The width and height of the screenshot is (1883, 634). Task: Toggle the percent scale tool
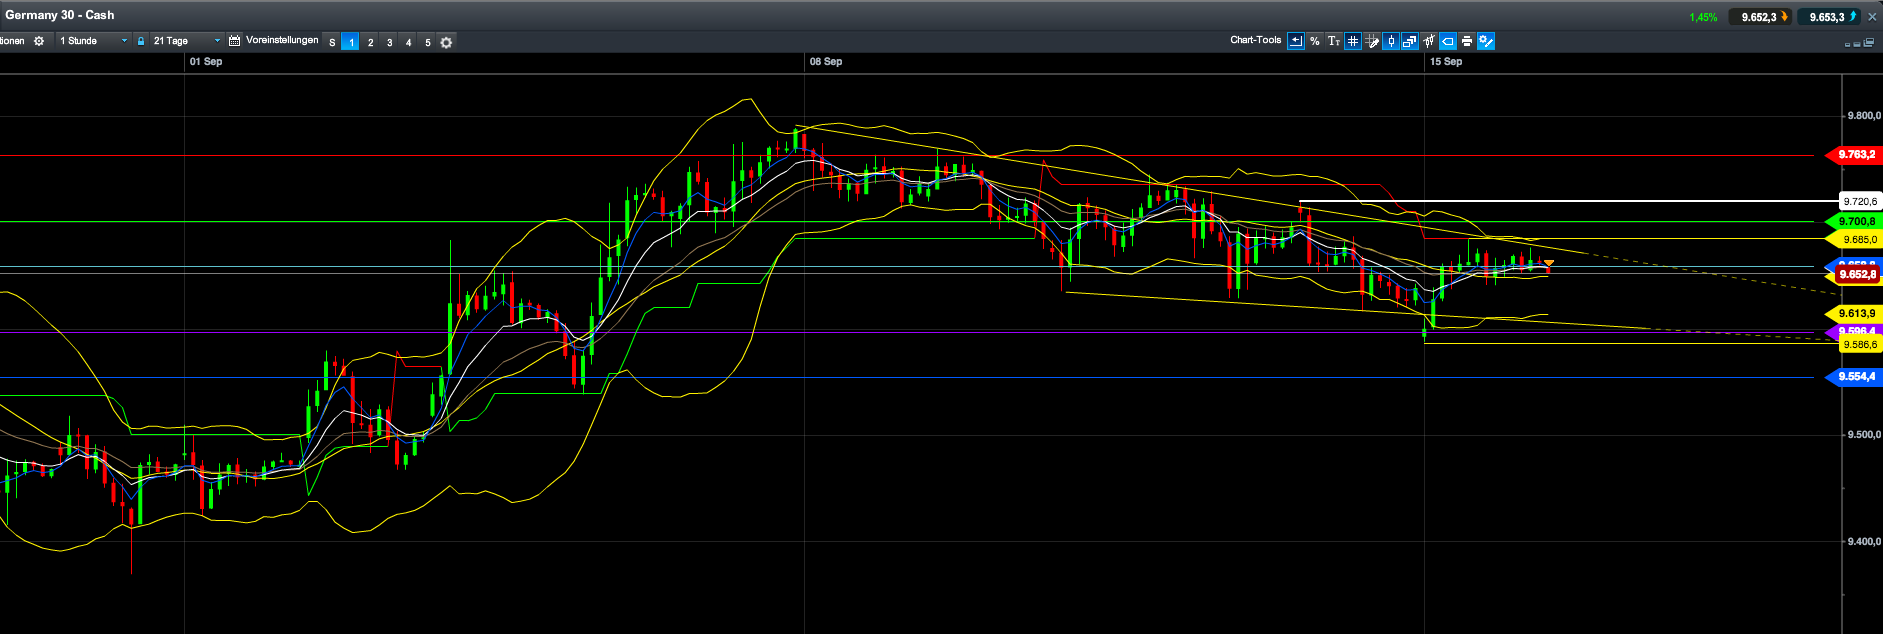tap(1315, 41)
